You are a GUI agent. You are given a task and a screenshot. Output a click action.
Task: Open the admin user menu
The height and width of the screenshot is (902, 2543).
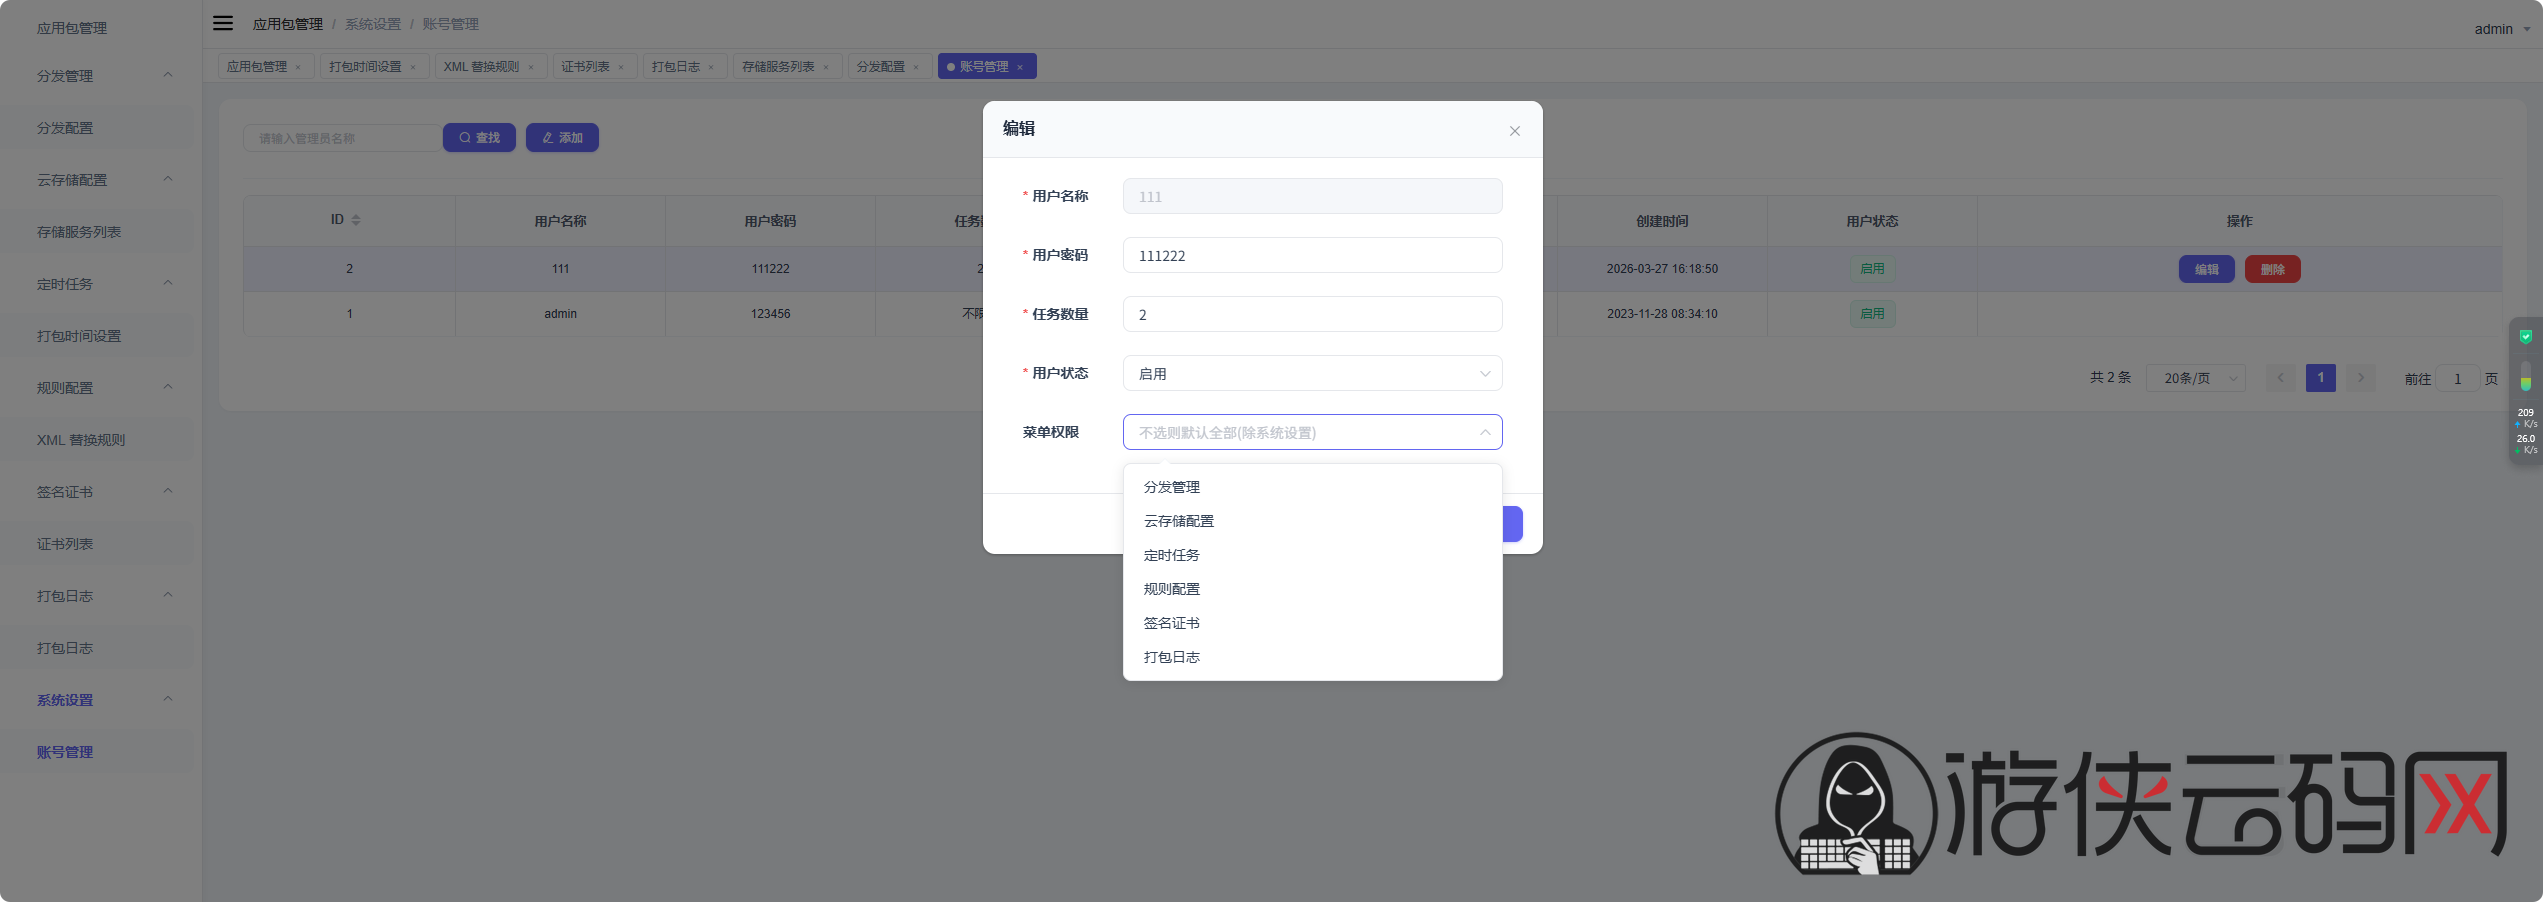[2500, 29]
